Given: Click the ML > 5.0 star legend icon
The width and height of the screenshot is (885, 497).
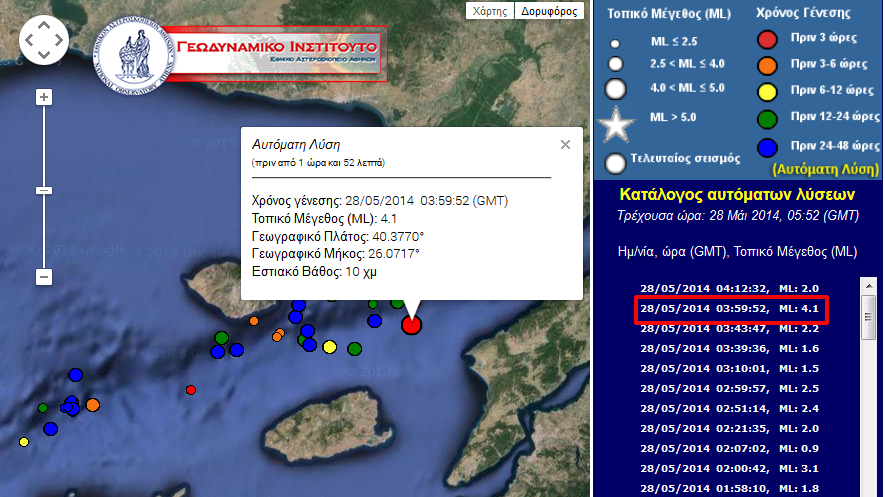Looking at the screenshot, I should click(x=616, y=124).
